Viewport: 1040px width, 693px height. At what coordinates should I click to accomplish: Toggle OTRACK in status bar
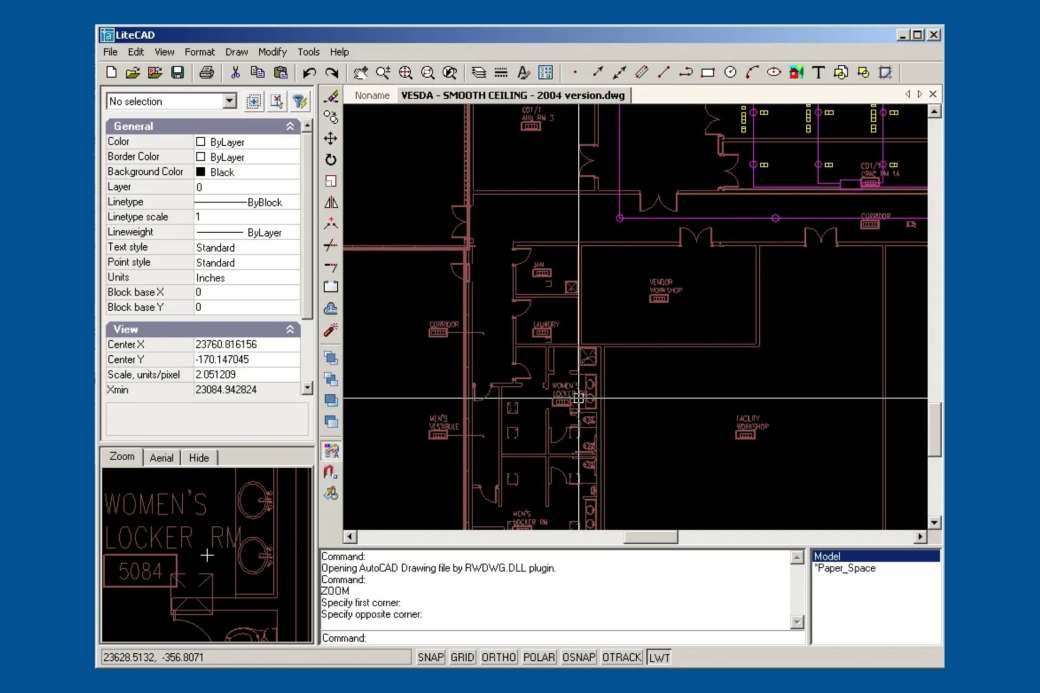pos(621,657)
